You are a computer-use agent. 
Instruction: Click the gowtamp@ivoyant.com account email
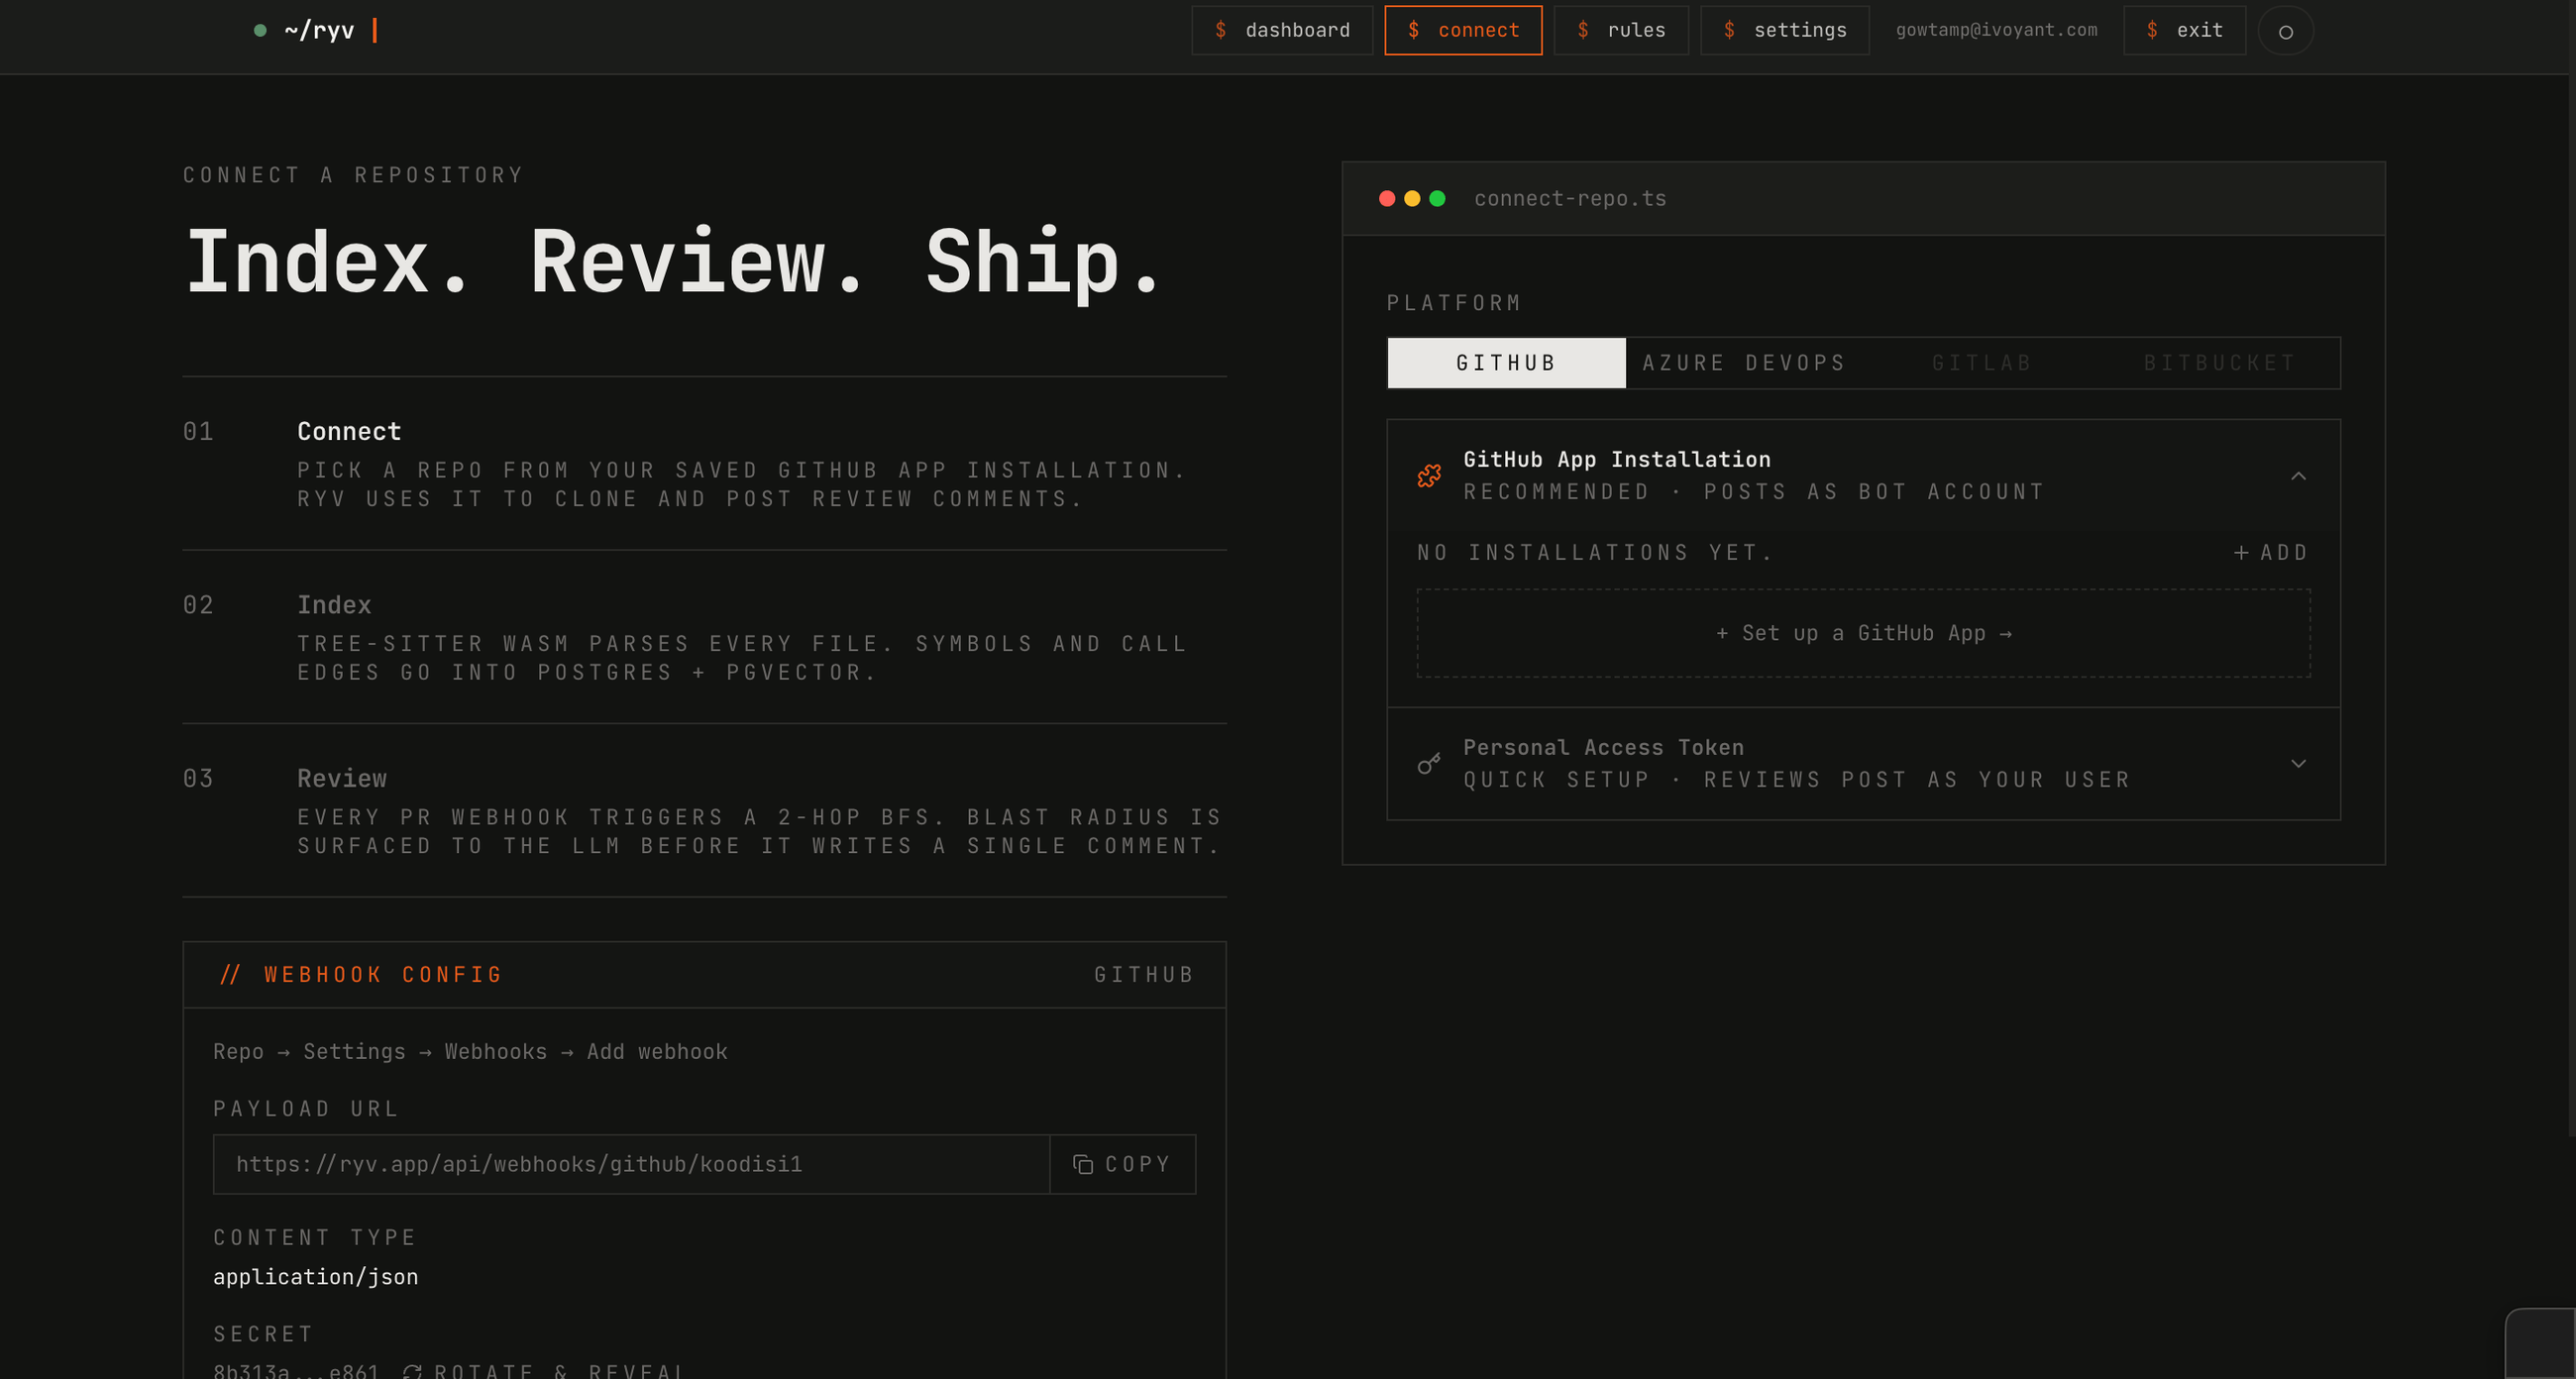(1996, 30)
